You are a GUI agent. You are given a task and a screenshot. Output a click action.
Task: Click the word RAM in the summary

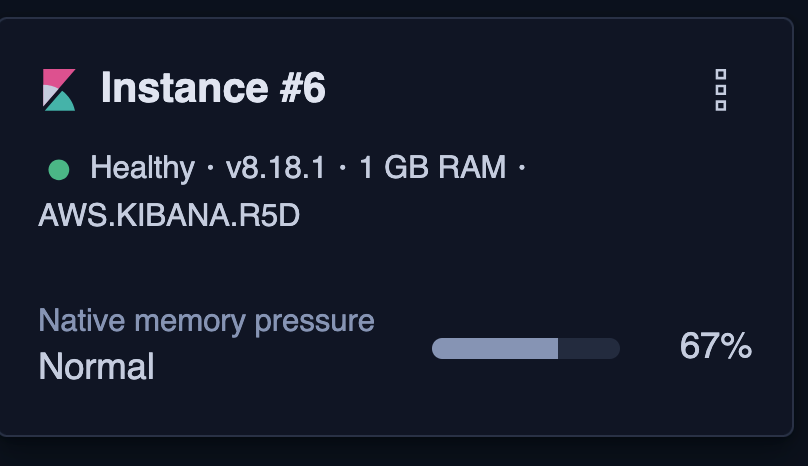pos(472,168)
